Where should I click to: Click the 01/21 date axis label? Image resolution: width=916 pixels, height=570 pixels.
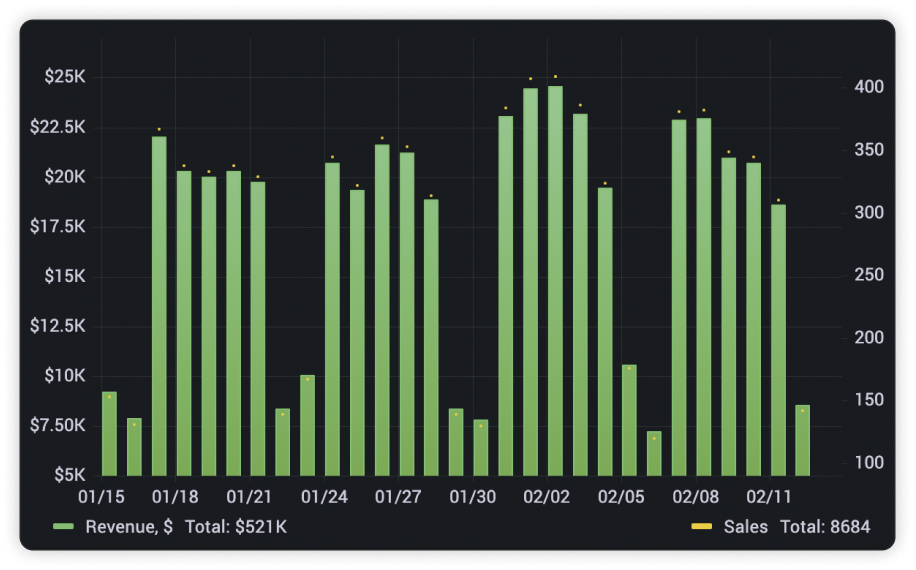pos(249,497)
